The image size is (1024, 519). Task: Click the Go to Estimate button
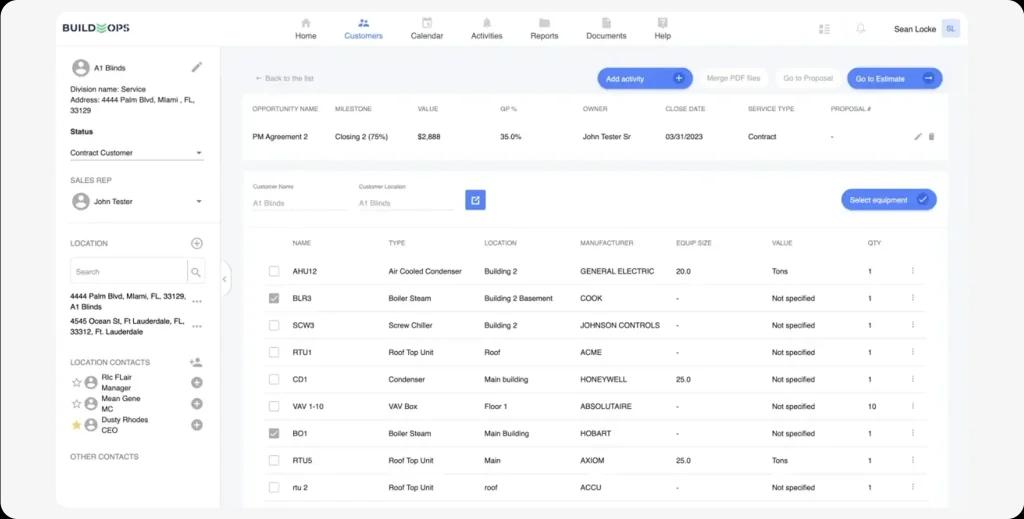(894, 78)
